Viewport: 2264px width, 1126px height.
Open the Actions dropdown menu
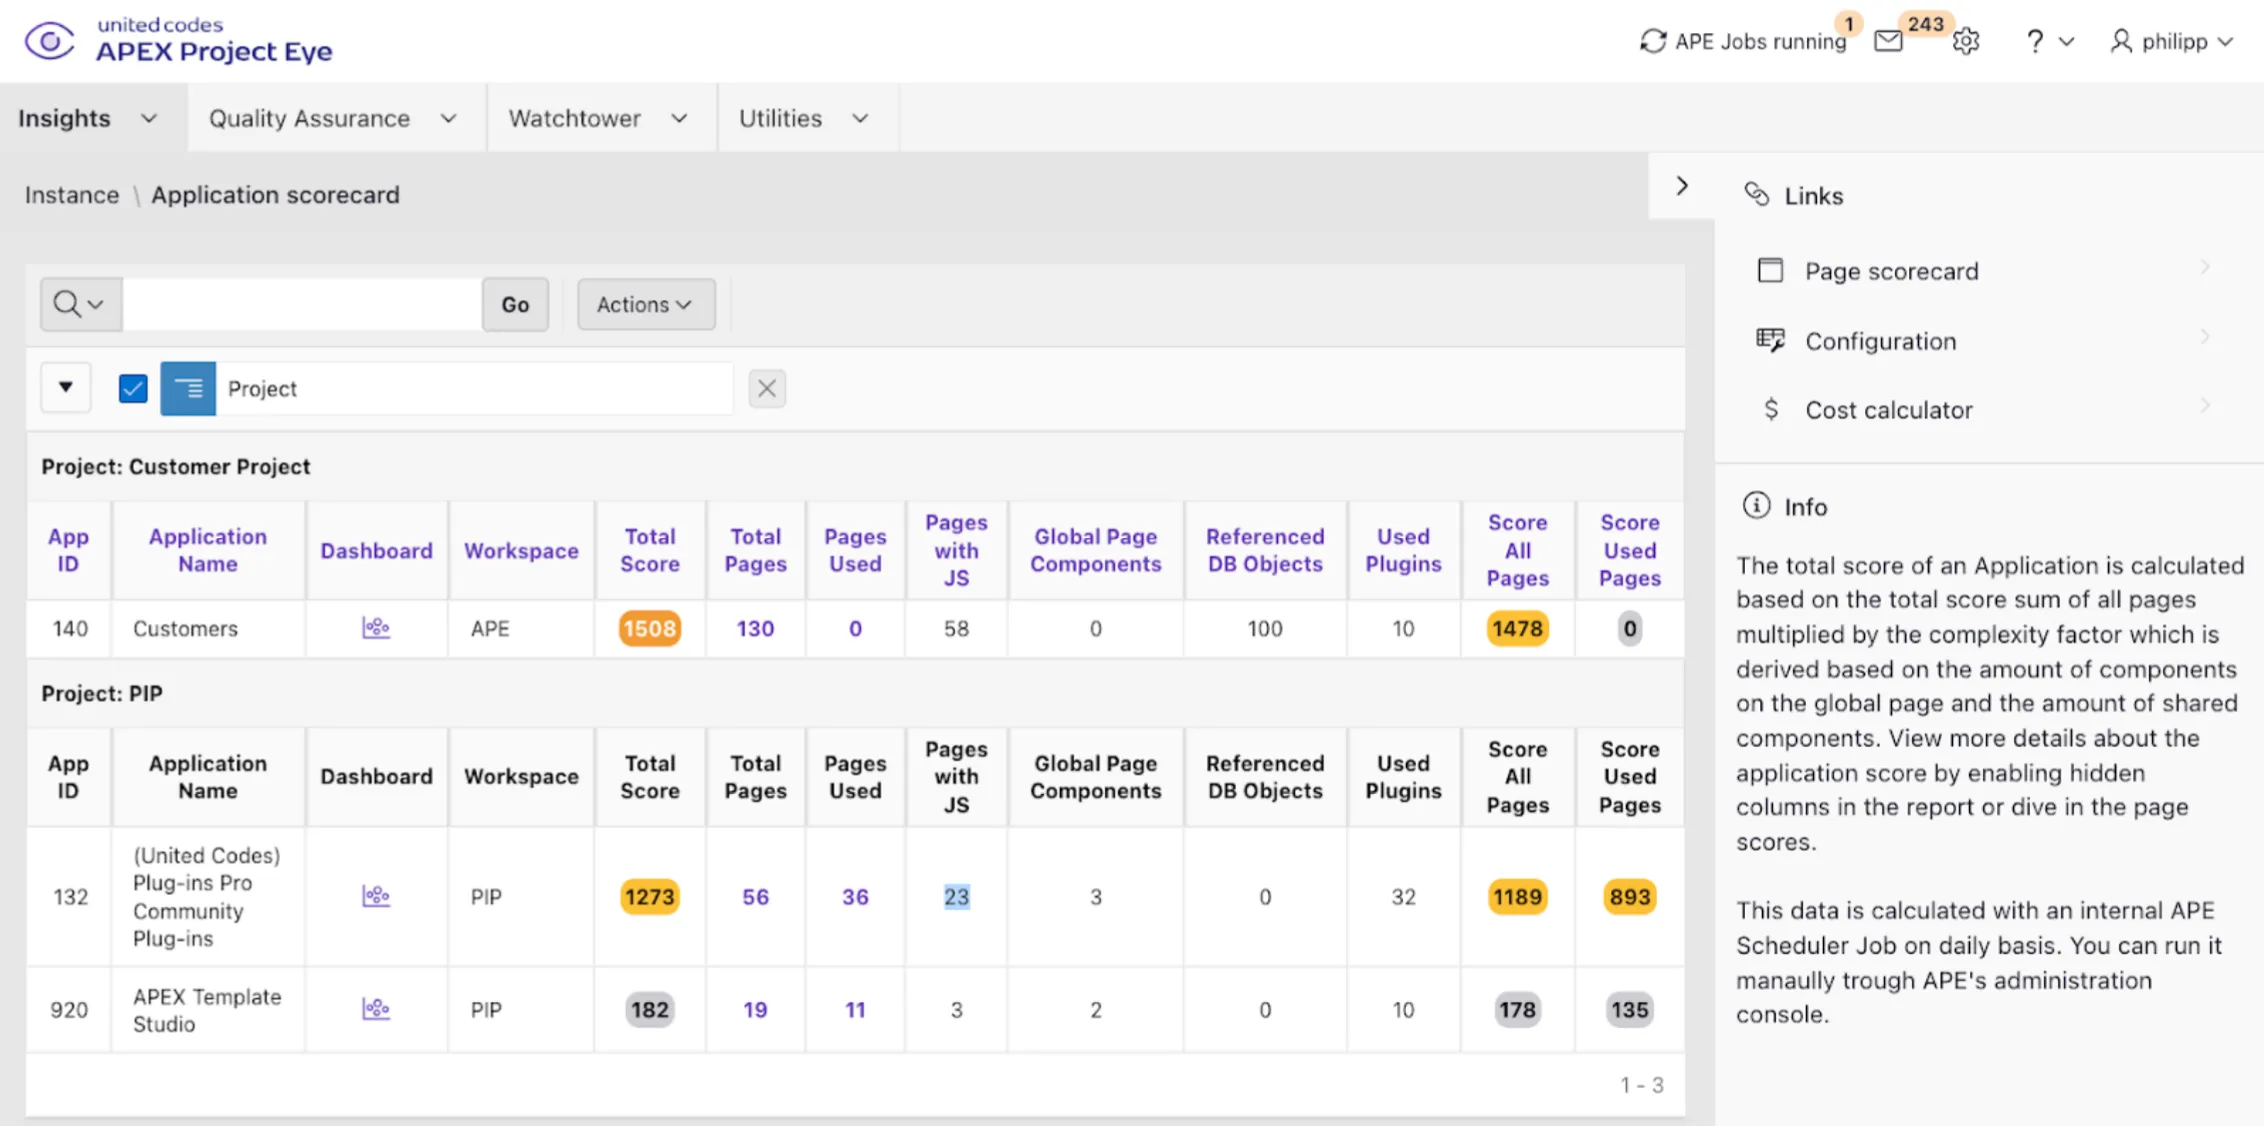tap(645, 304)
